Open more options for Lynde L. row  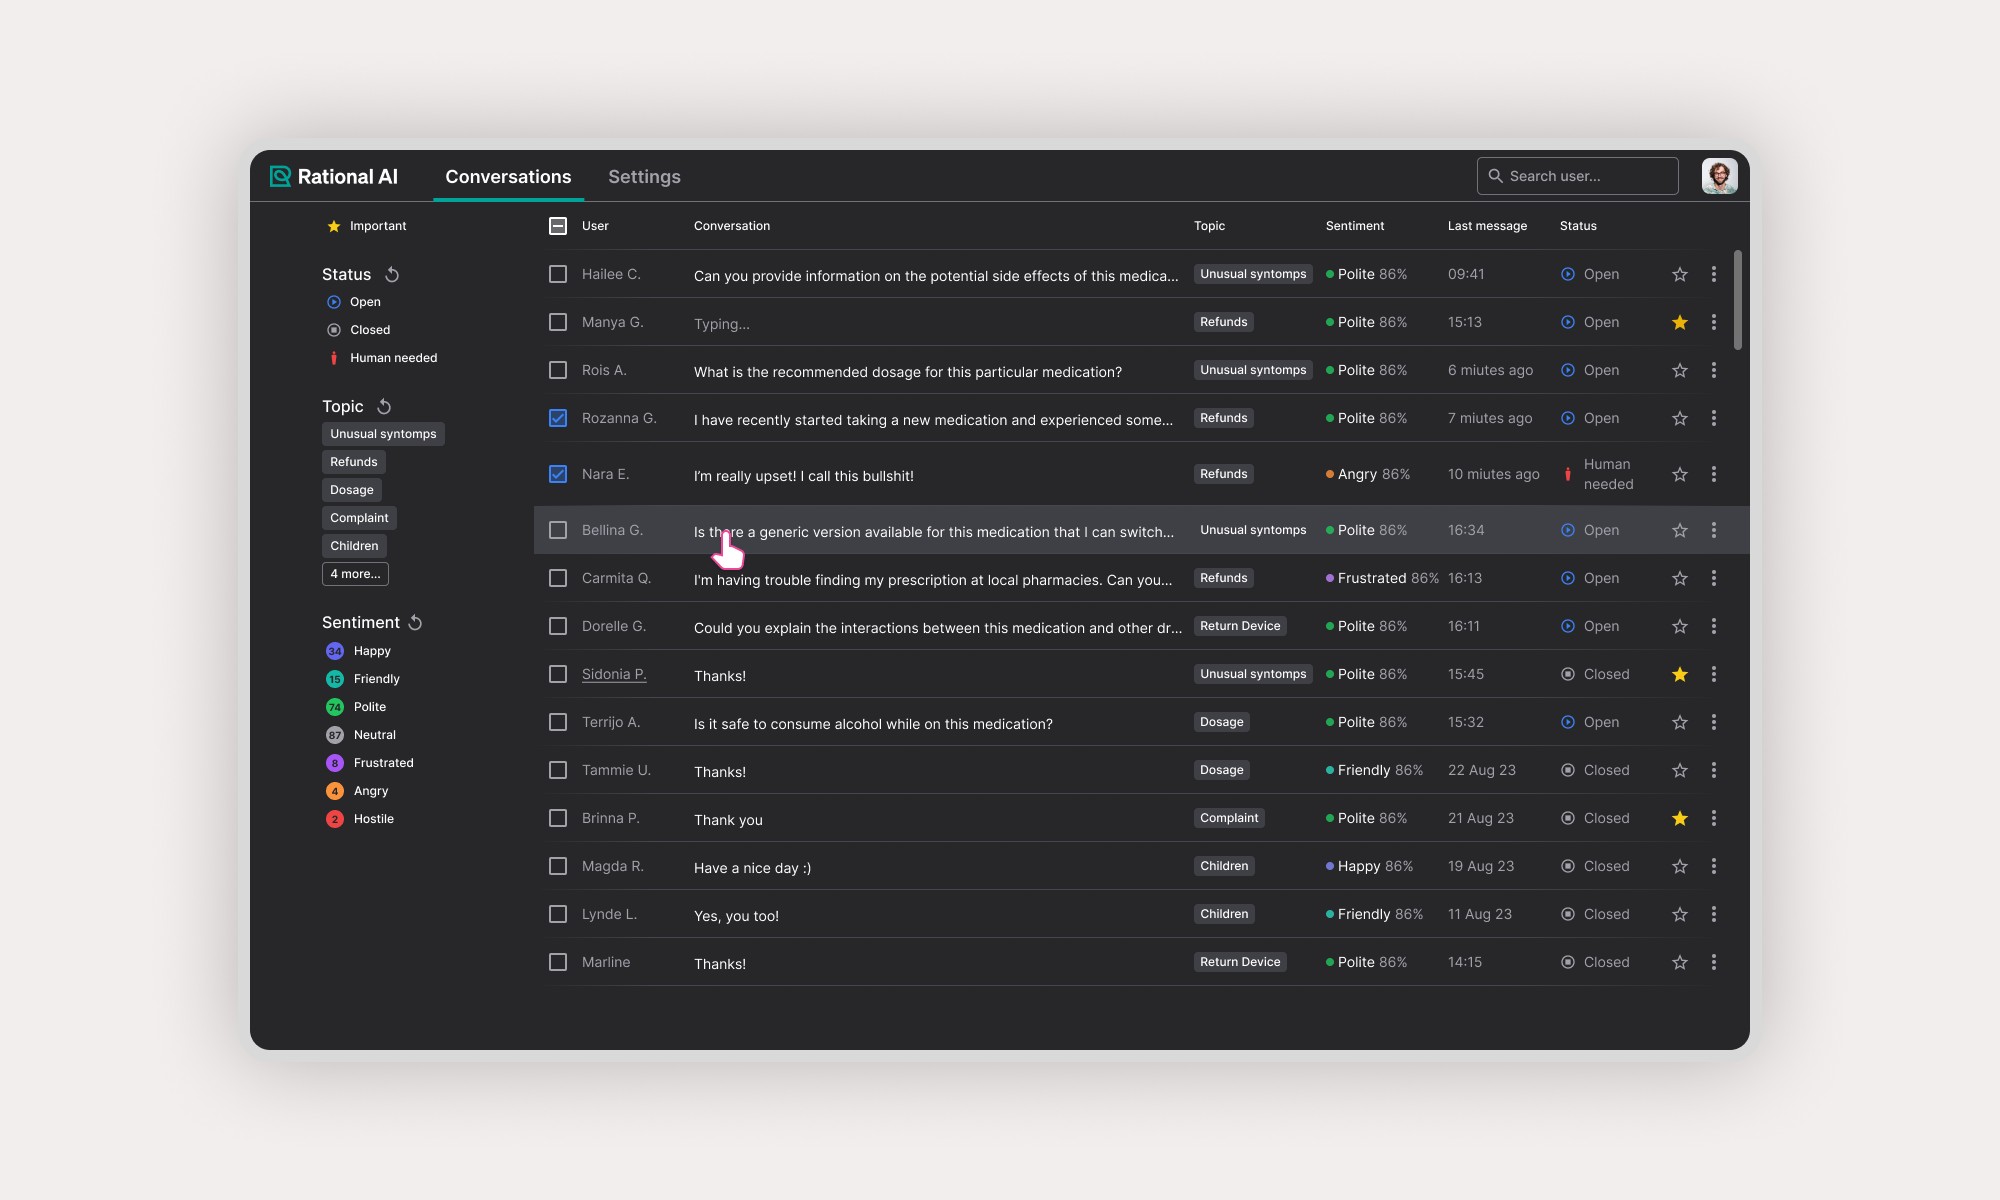coord(1714,914)
